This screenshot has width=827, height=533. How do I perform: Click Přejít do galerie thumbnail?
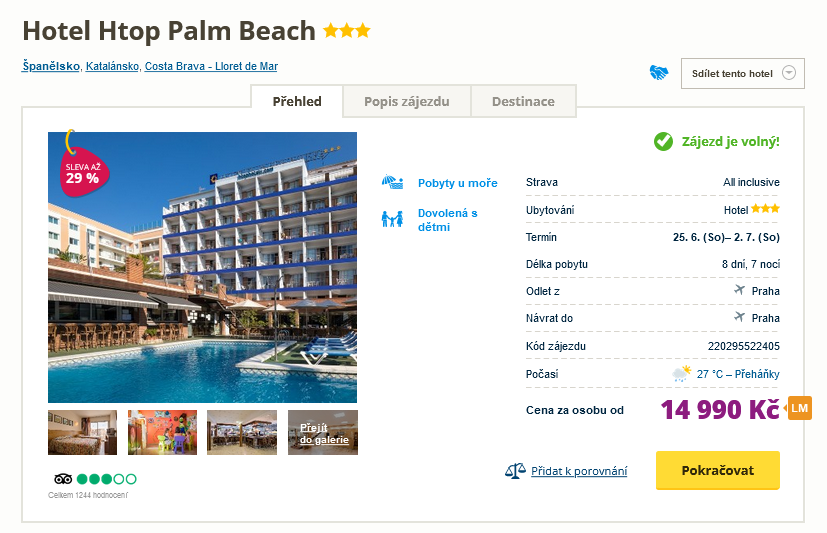click(322, 432)
